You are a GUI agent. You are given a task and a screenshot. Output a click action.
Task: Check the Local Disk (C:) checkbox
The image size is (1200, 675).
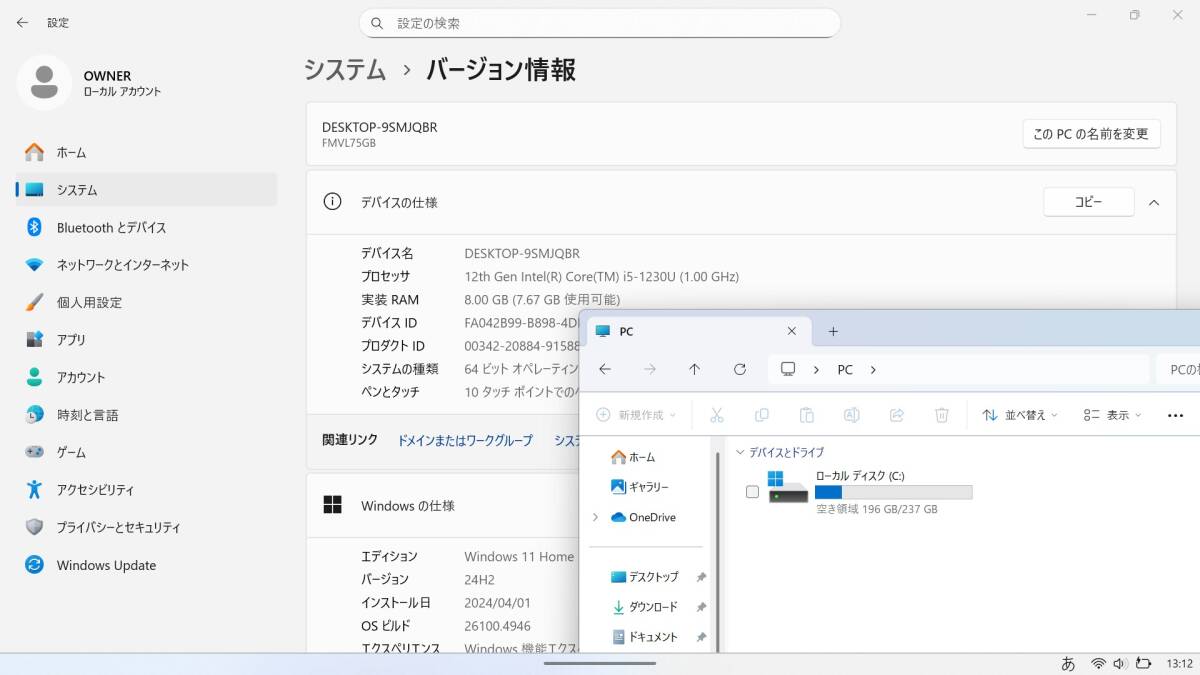tap(752, 492)
